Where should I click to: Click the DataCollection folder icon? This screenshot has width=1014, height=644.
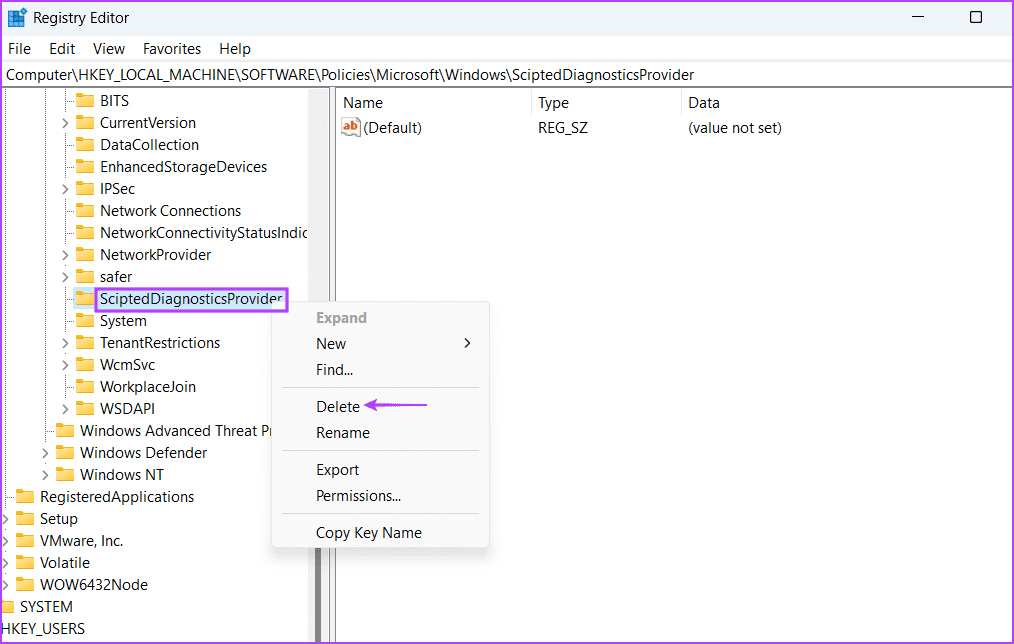(x=84, y=145)
